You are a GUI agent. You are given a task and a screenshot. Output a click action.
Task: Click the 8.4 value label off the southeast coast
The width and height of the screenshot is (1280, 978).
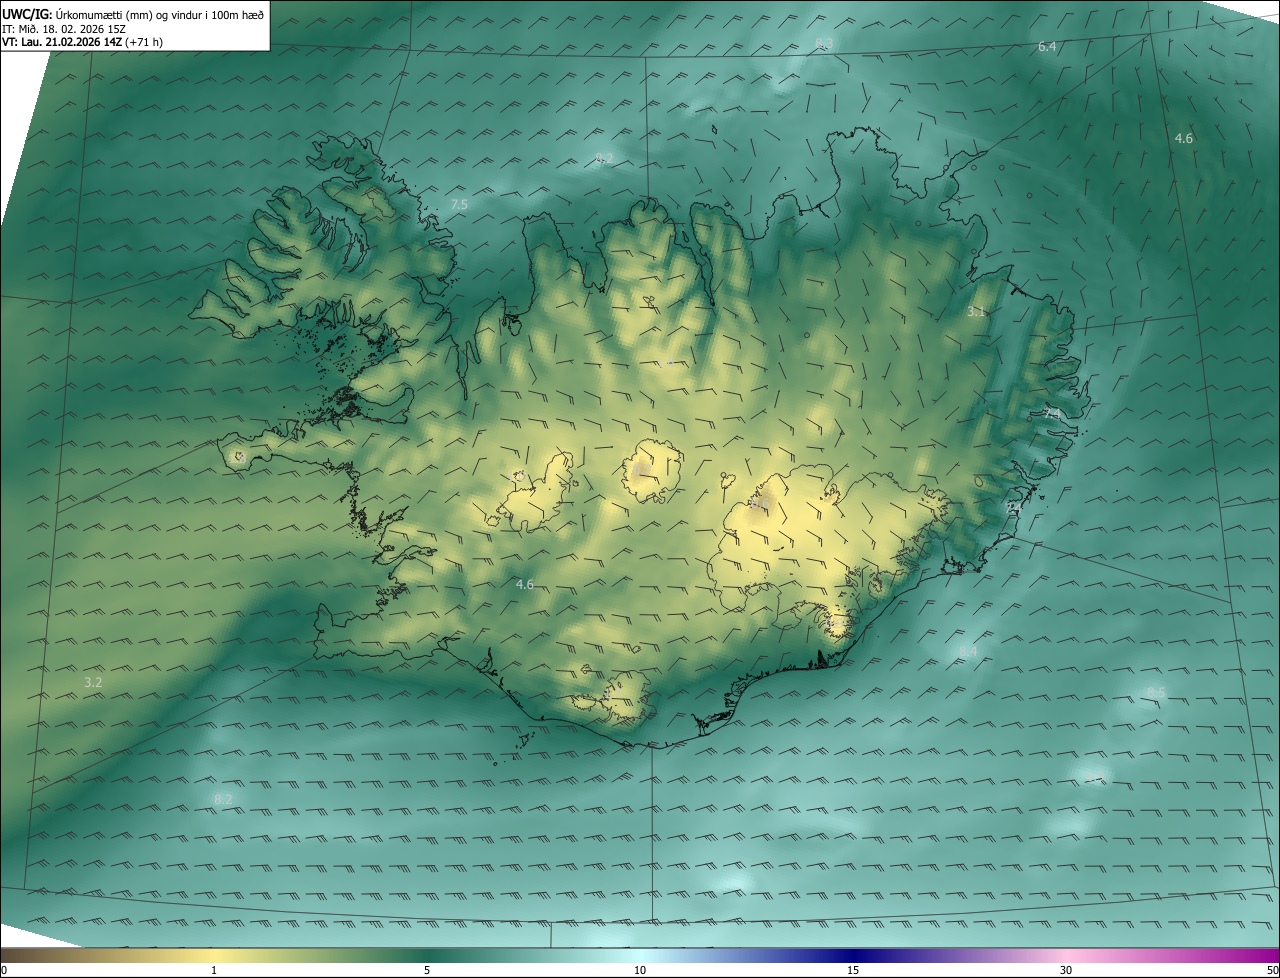click(967, 652)
